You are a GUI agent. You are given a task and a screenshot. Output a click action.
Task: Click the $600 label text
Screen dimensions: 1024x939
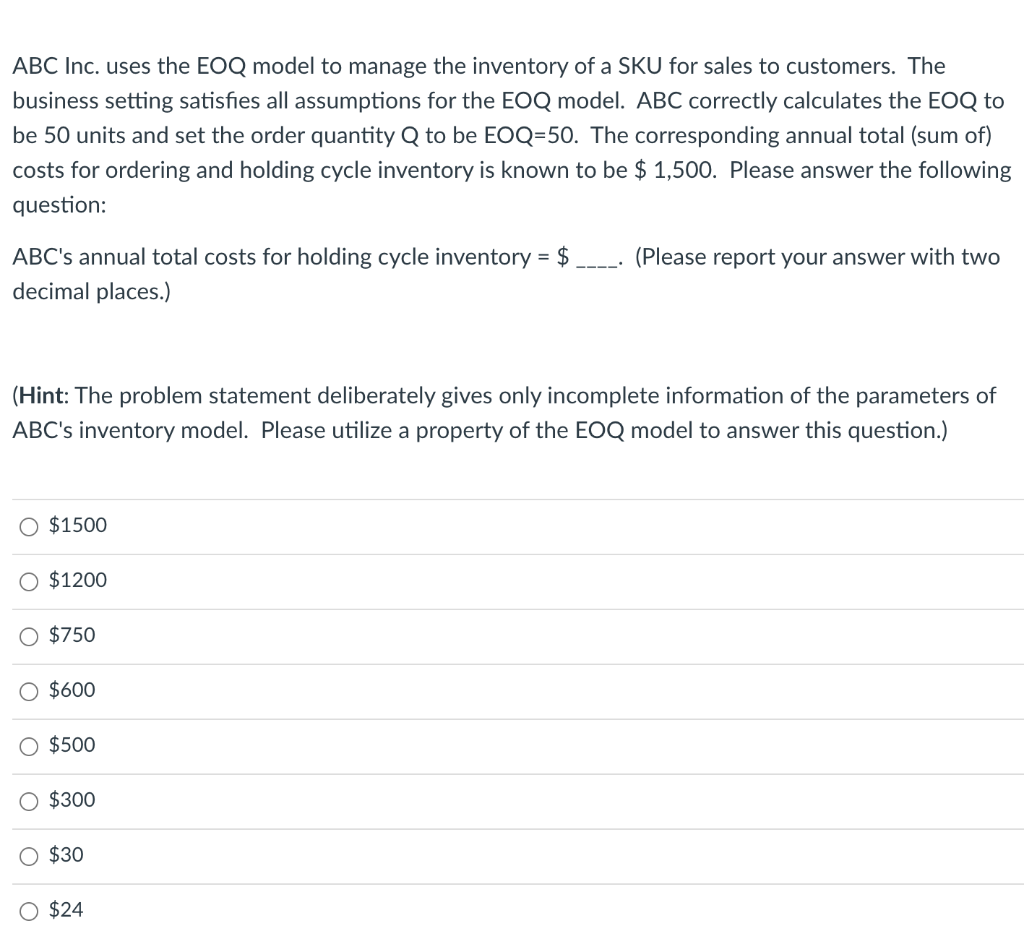(x=72, y=690)
